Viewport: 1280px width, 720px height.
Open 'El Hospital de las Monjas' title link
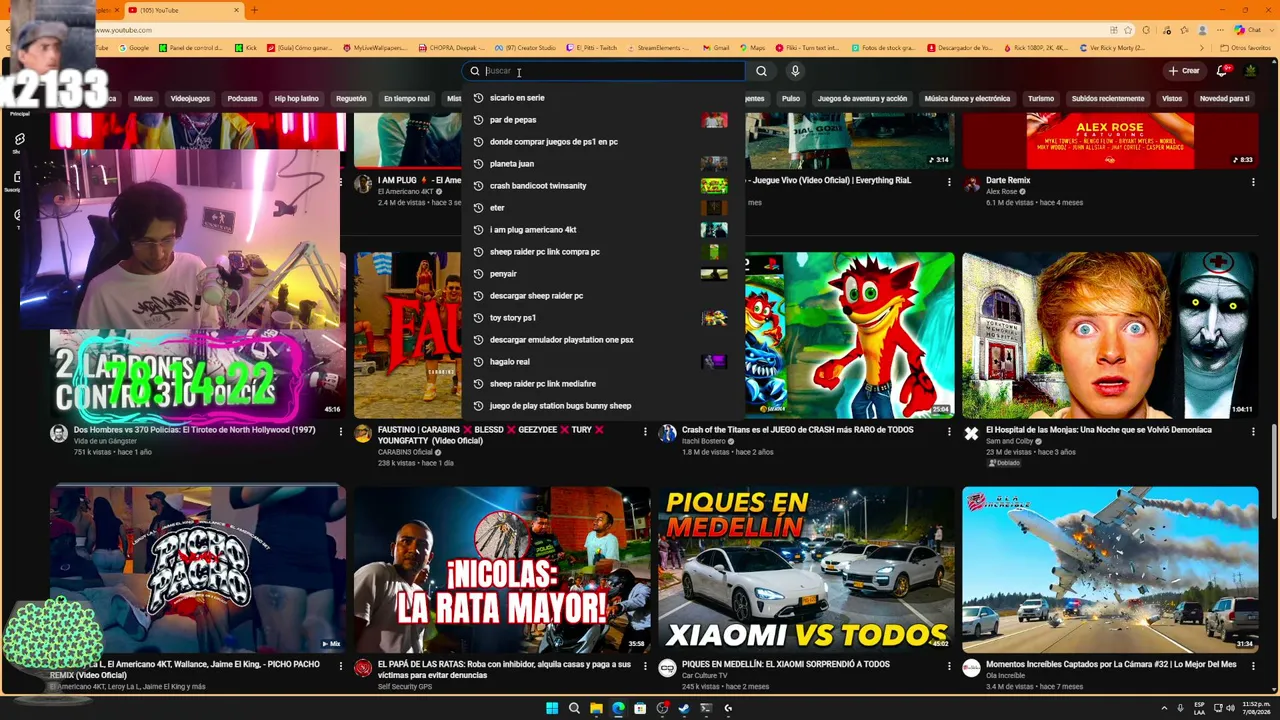[1099, 430]
